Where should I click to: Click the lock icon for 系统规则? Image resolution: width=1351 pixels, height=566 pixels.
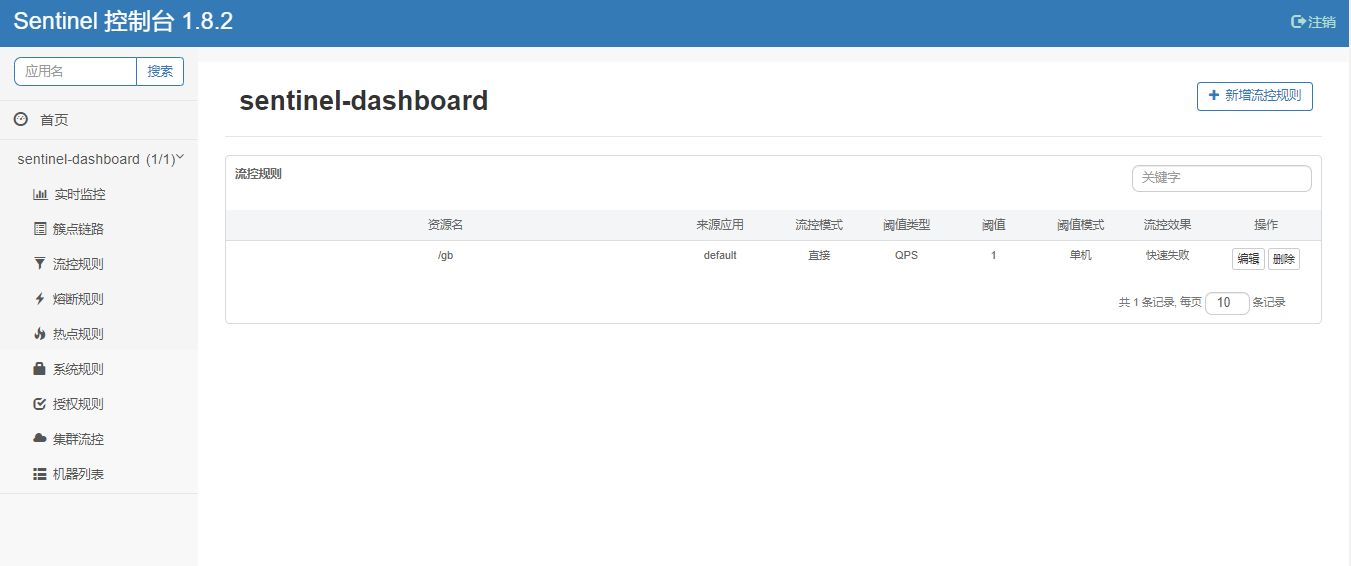[x=40, y=369]
